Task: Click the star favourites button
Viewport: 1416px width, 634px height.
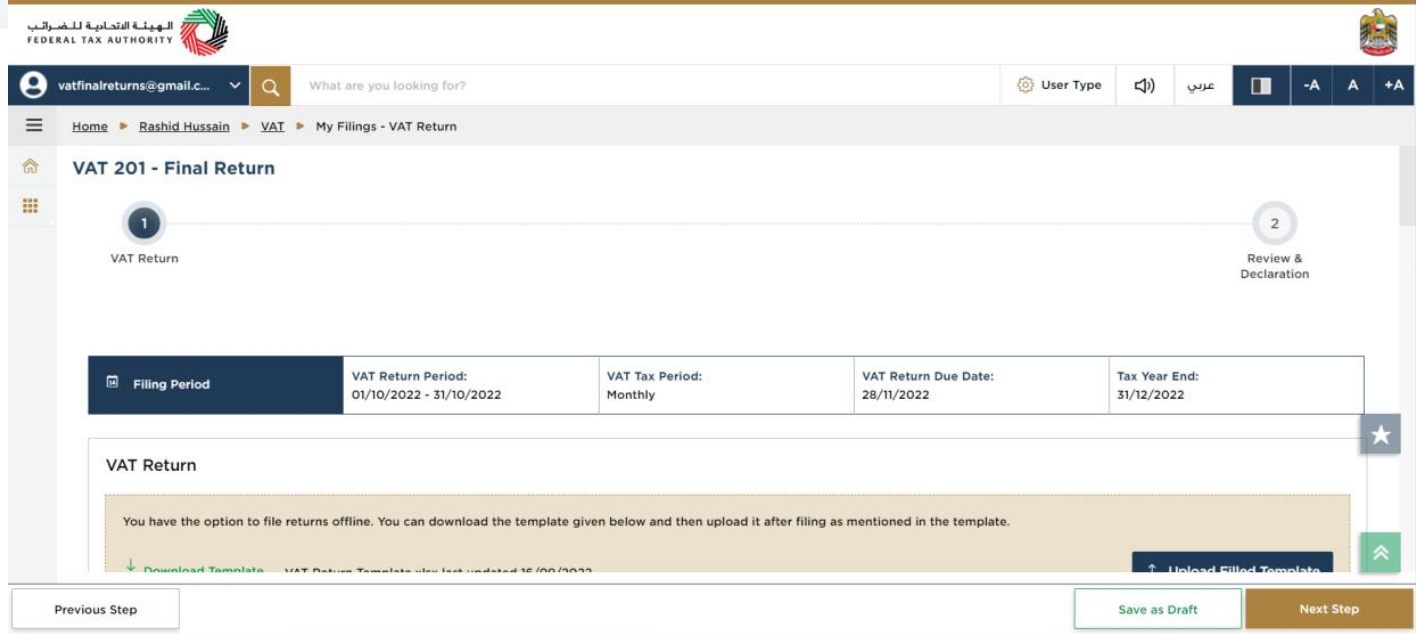Action: pos(1380,434)
